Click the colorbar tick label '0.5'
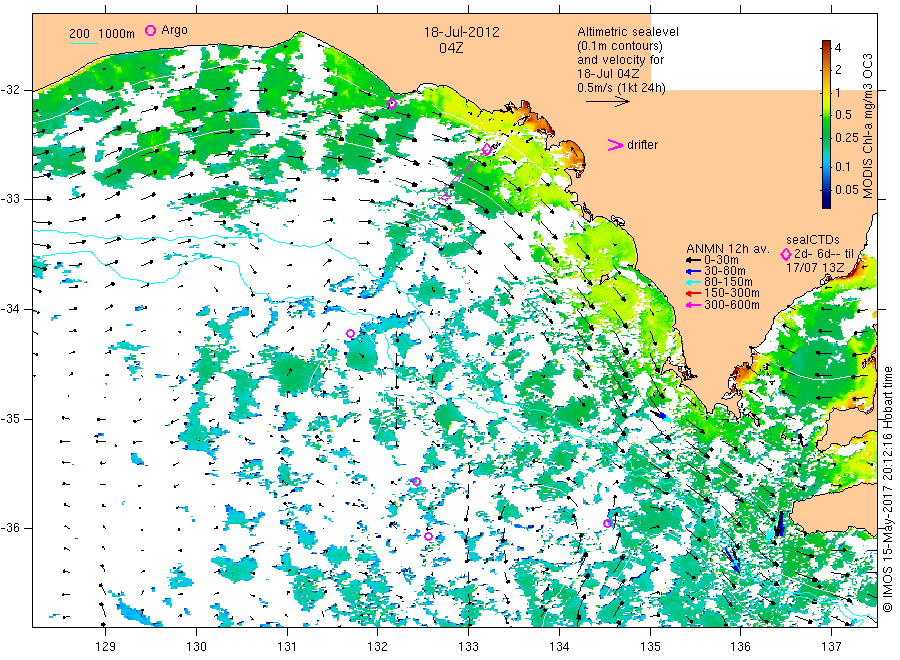 [x=843, y=115]
